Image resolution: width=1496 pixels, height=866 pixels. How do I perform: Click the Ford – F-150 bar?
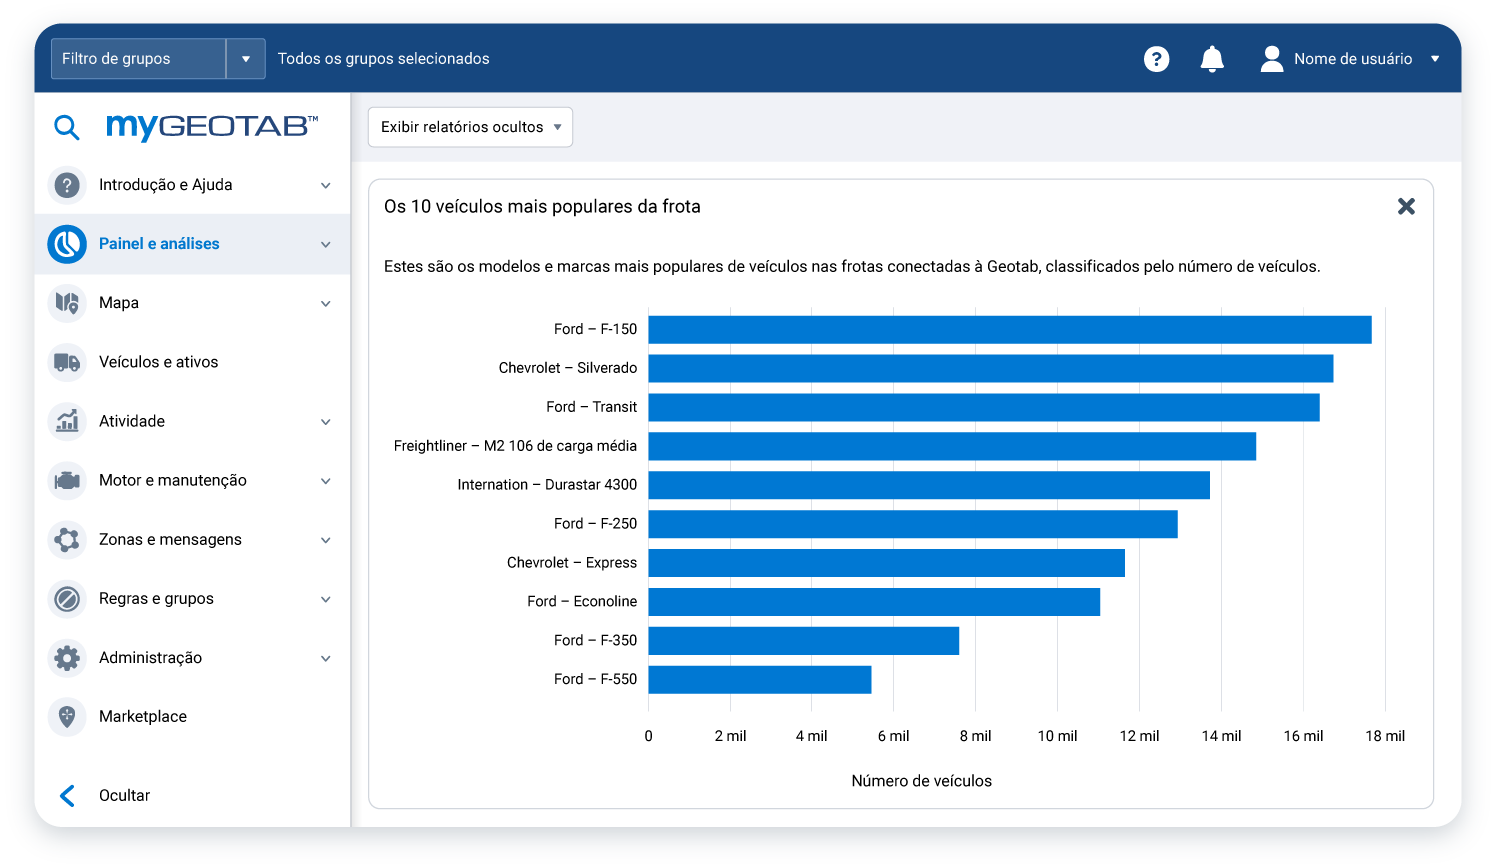[x=1010, y=329]
